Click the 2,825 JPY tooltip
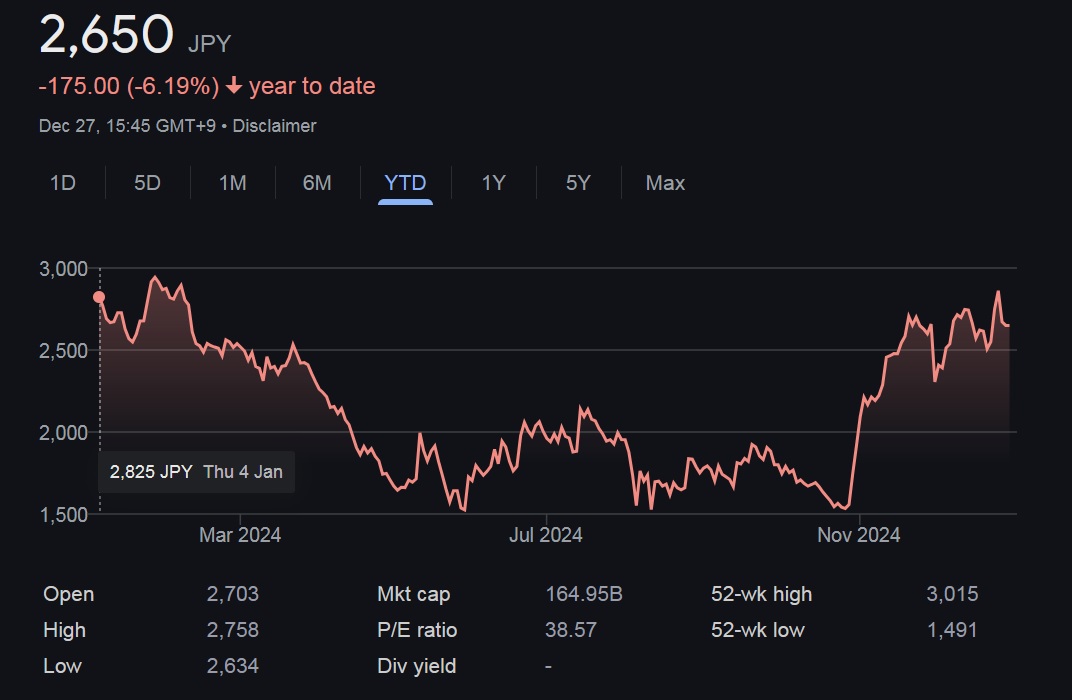This screenshot has height=700, width=1072. (x=196, y=472)
